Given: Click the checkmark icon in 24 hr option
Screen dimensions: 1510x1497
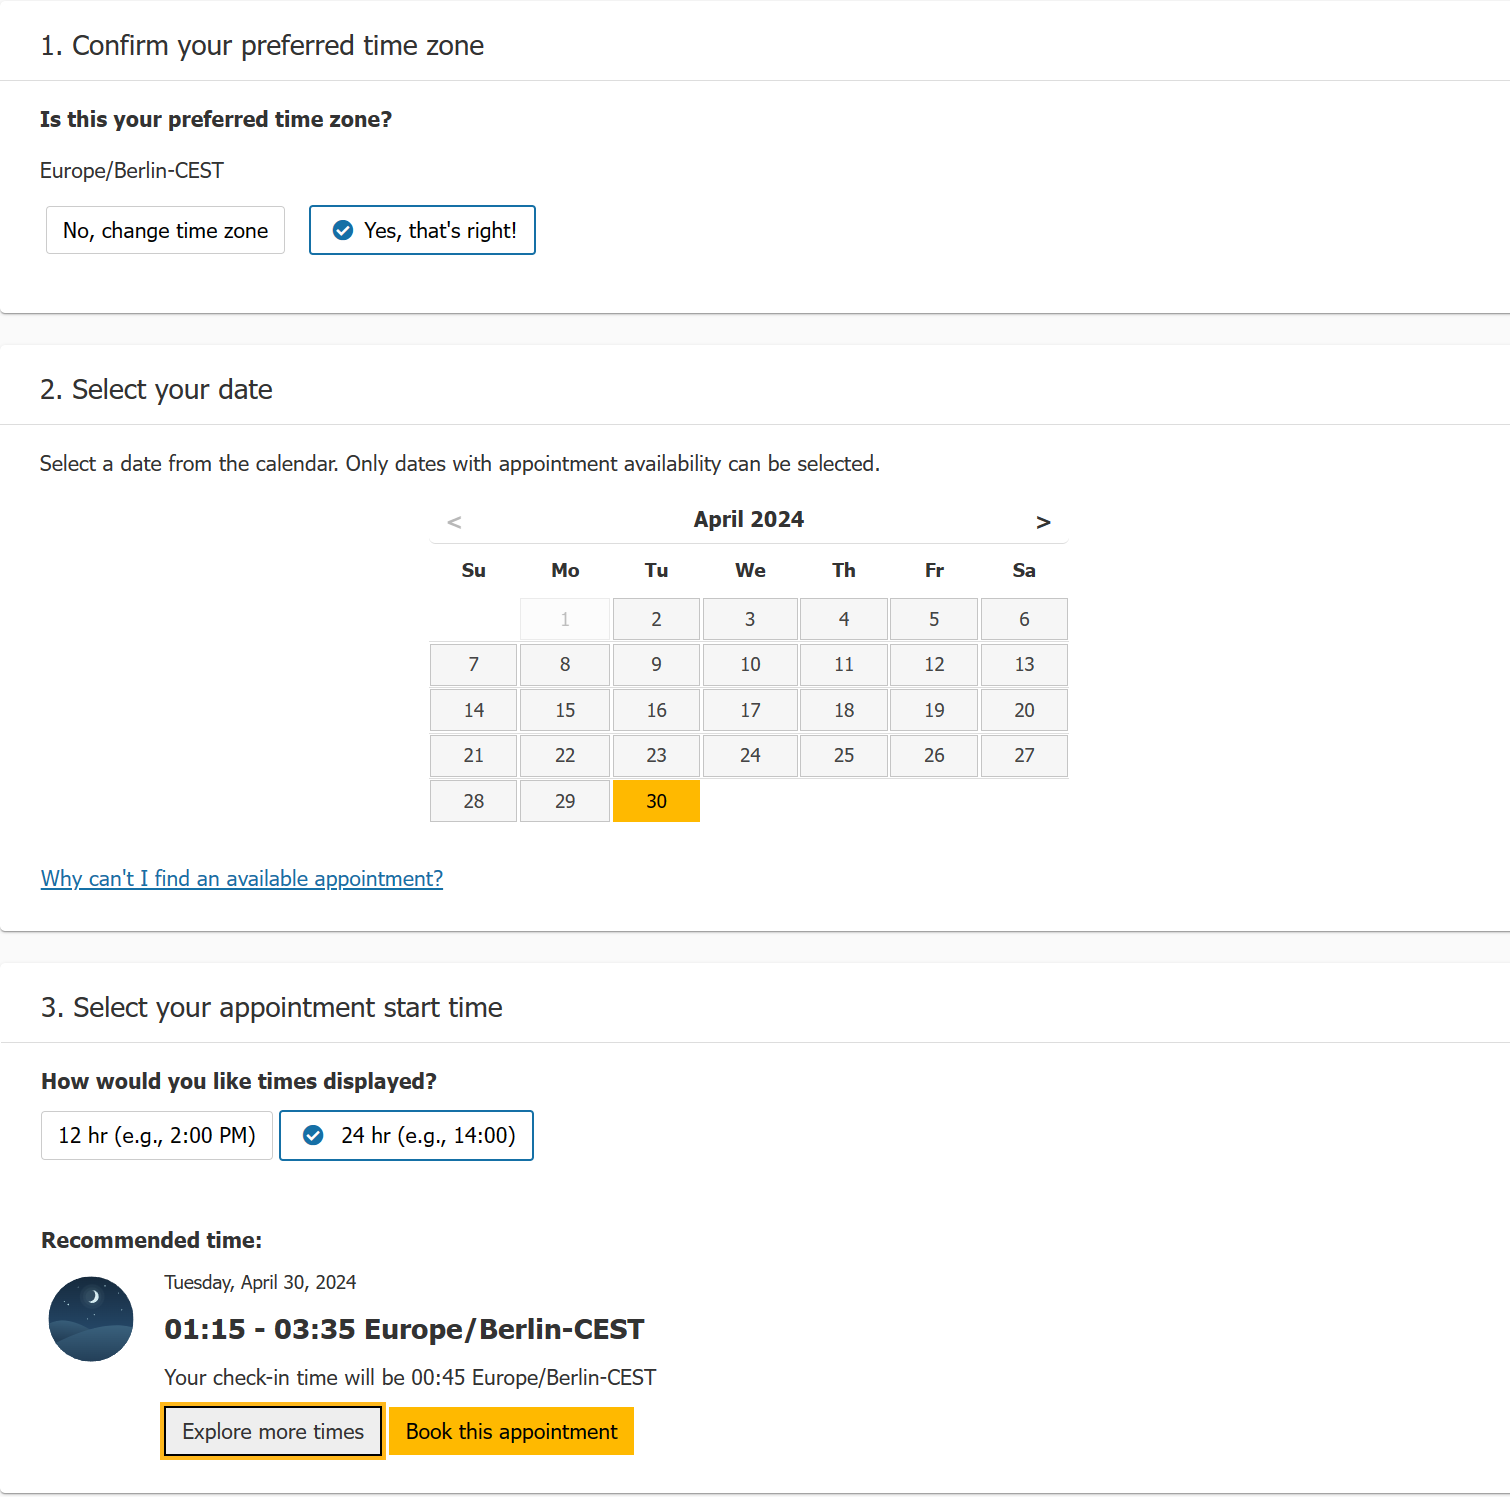Looking at the screenshot, I should point(313,1135).
